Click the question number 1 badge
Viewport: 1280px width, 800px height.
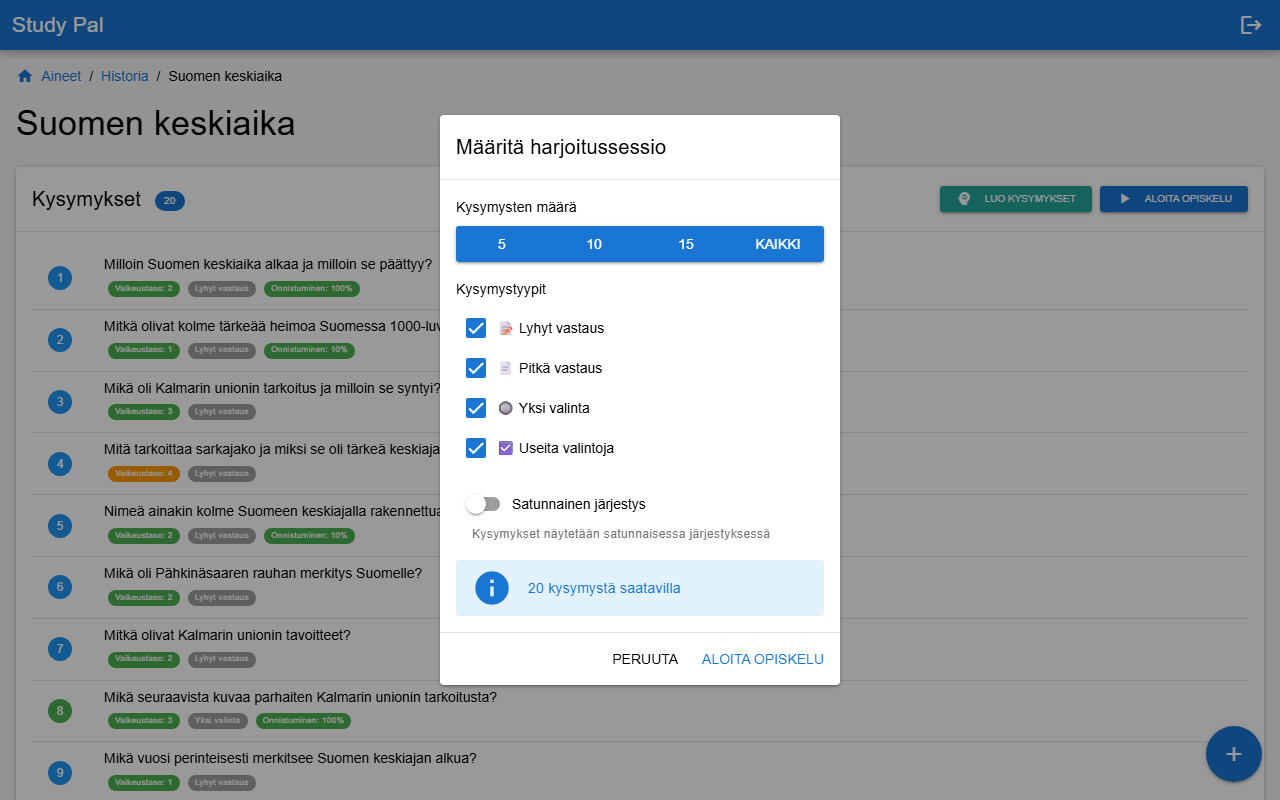[60, 278]
